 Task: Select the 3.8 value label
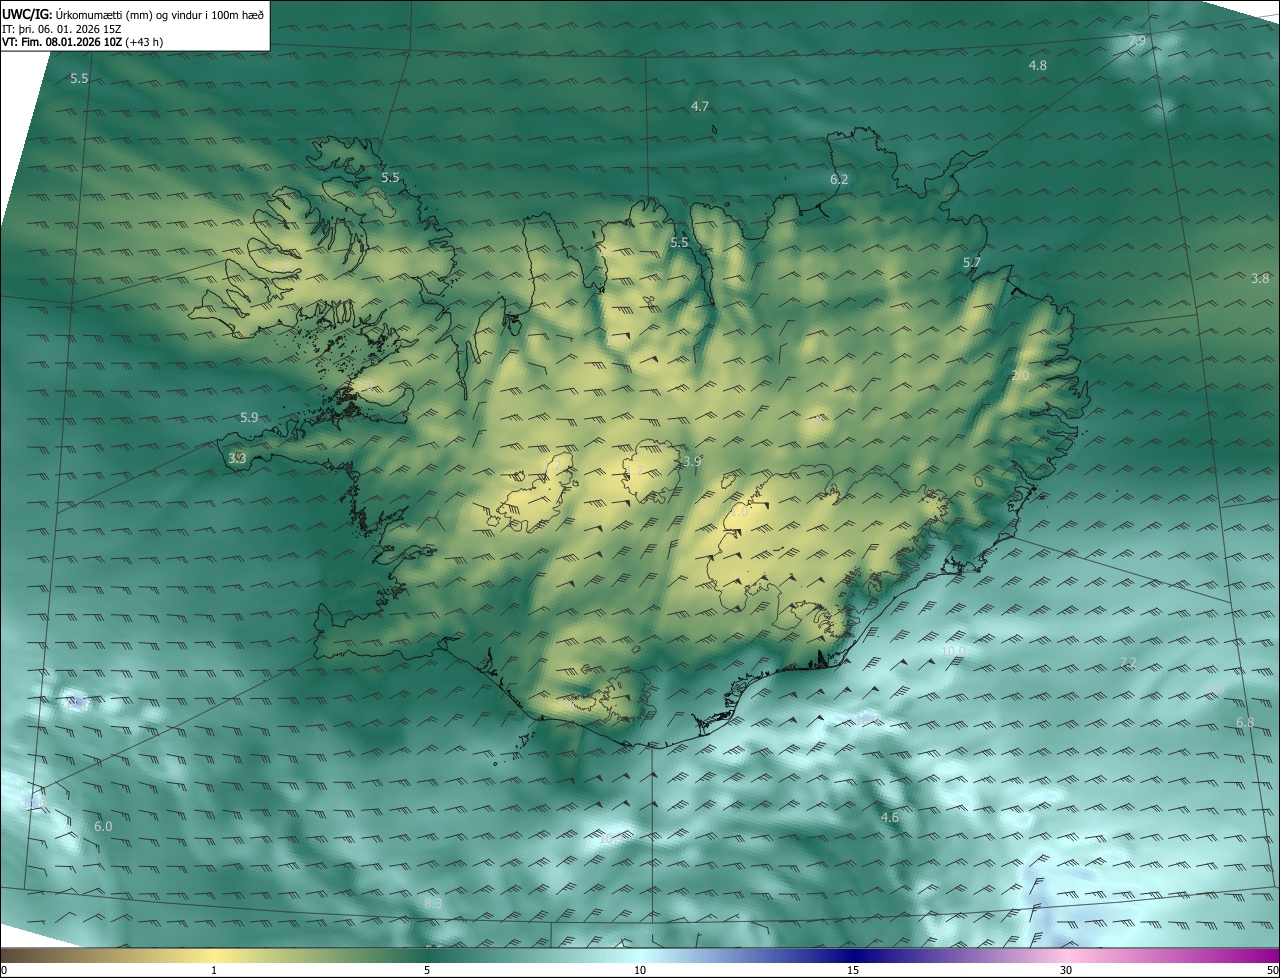[1260, 278]
